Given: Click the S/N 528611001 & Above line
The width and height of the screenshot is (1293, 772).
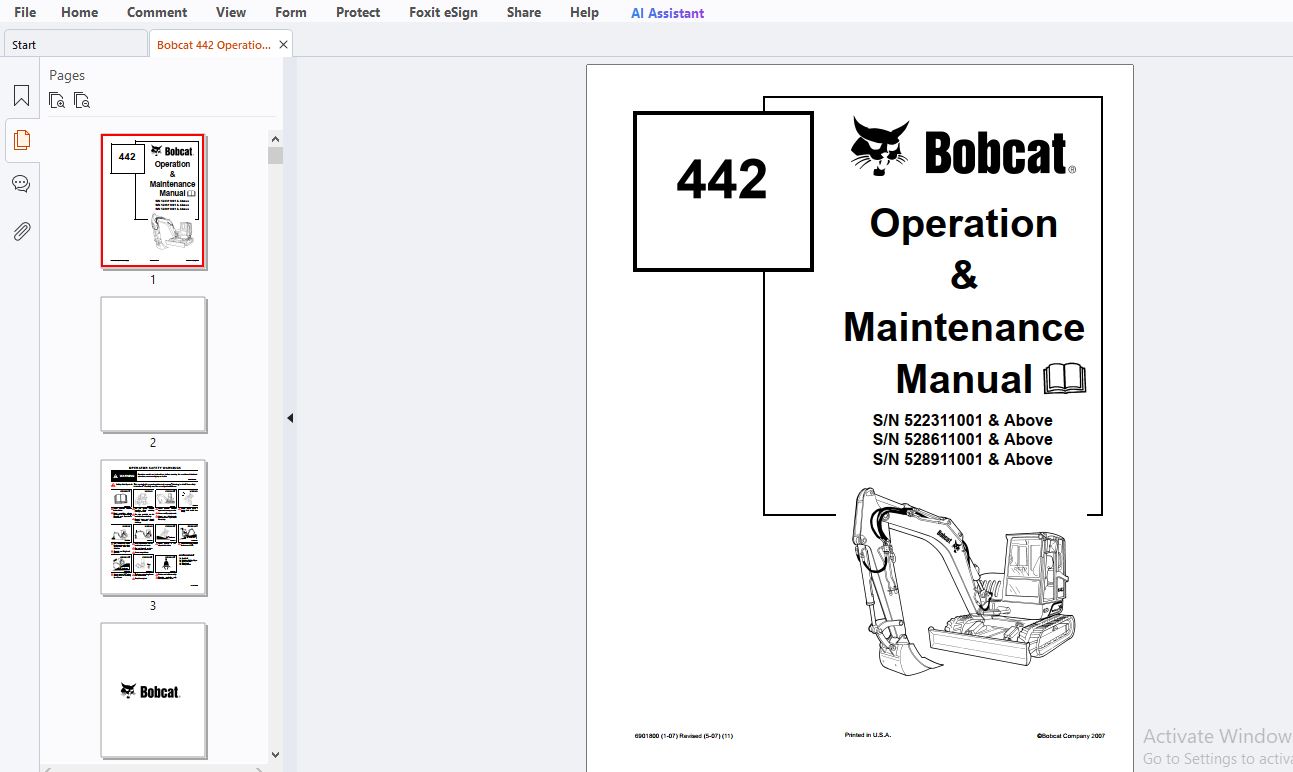Looking at the screenshot, I should (962, 439).
